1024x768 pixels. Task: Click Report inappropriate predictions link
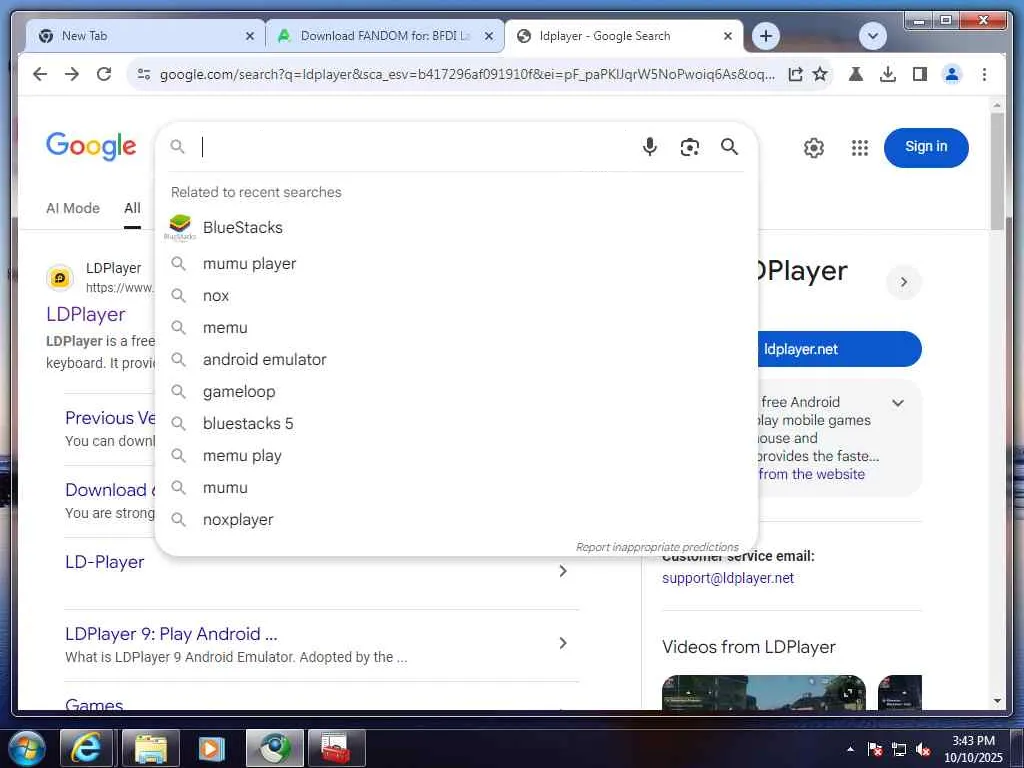pyautogui.click(x=657, y=547)
